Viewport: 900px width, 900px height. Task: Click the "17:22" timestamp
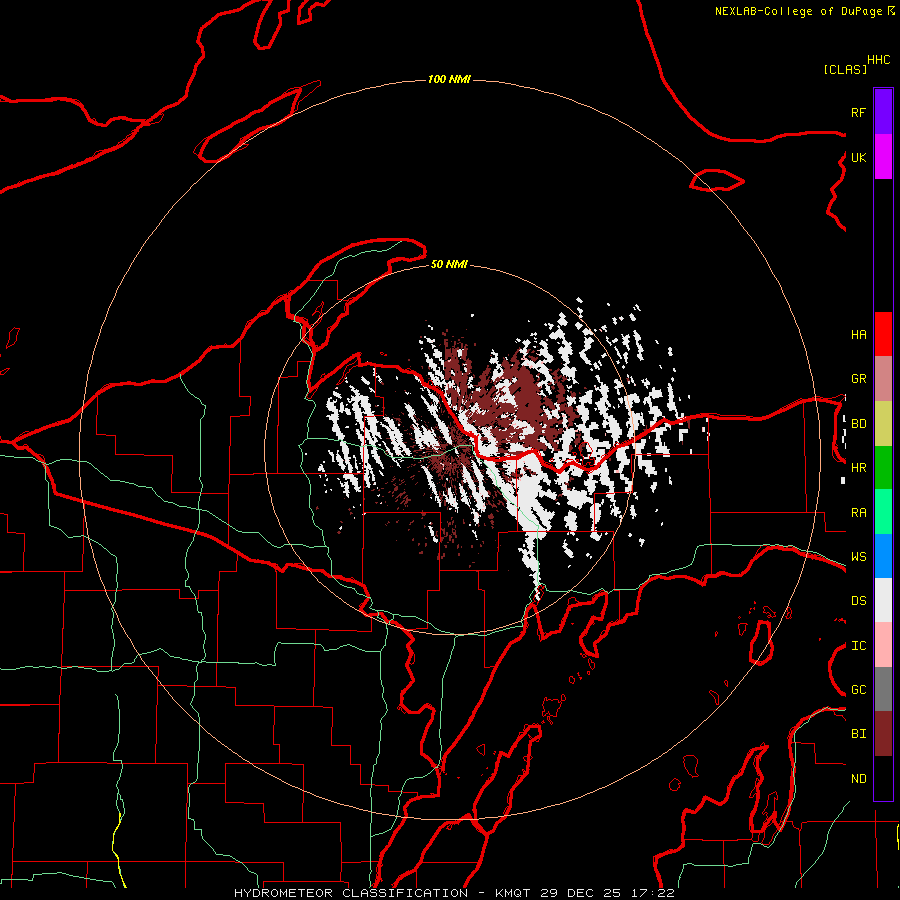coord(653,893)
